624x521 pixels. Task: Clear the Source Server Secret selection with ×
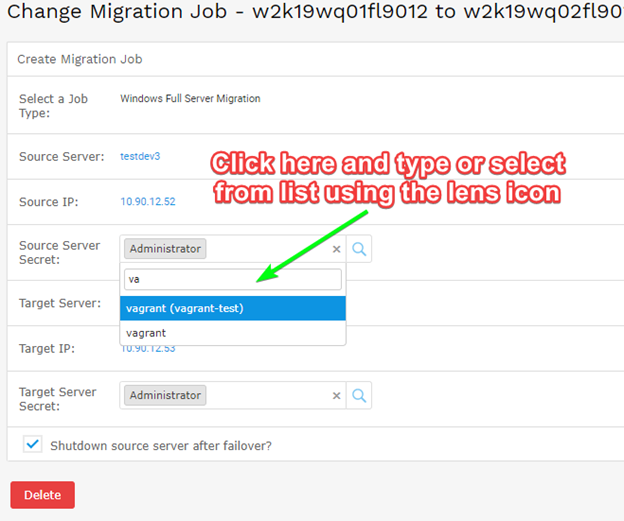tap(336, 249)
